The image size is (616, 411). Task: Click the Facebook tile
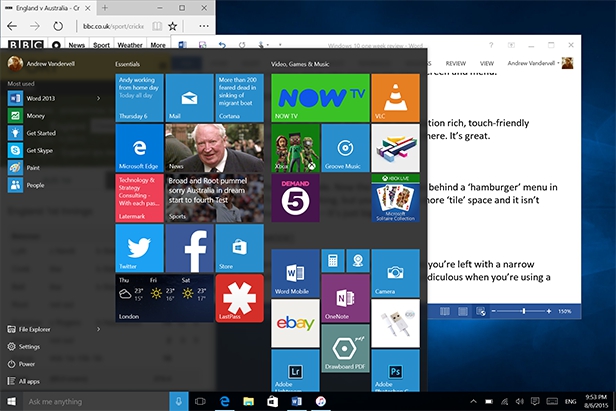[189, 247]
